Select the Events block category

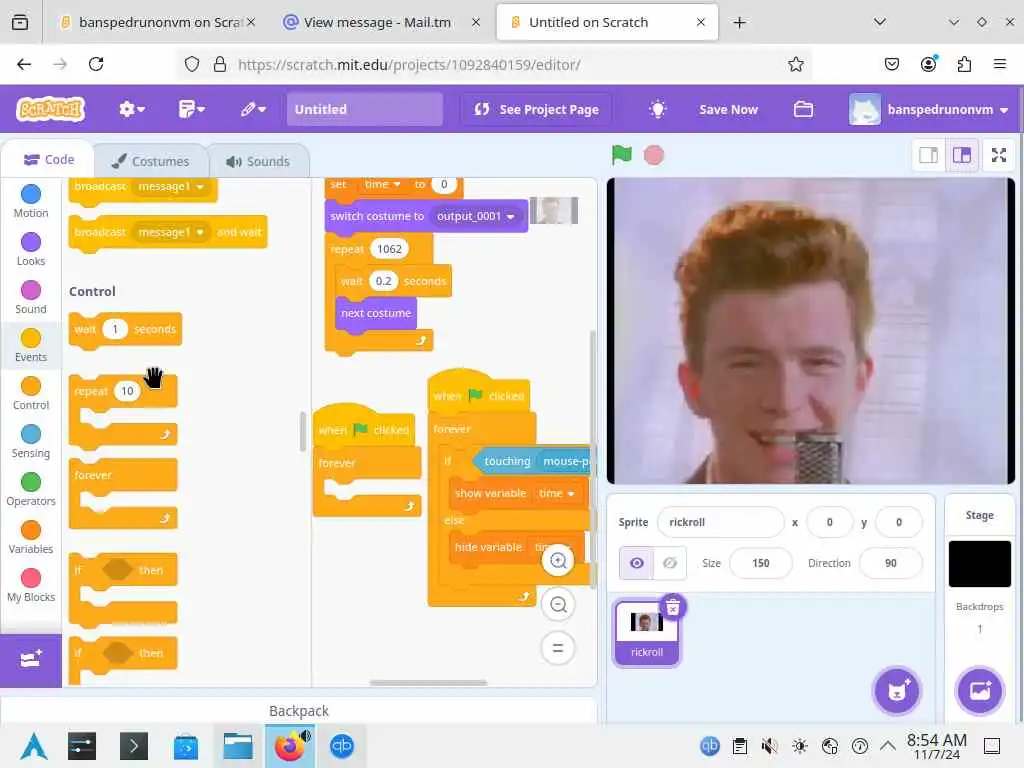(x=31, y=345)
